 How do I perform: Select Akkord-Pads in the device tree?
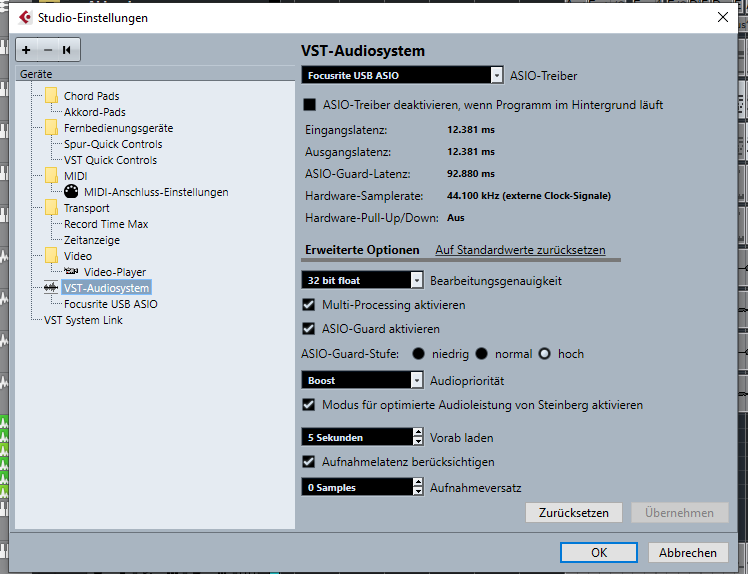[x=95, y=112]
